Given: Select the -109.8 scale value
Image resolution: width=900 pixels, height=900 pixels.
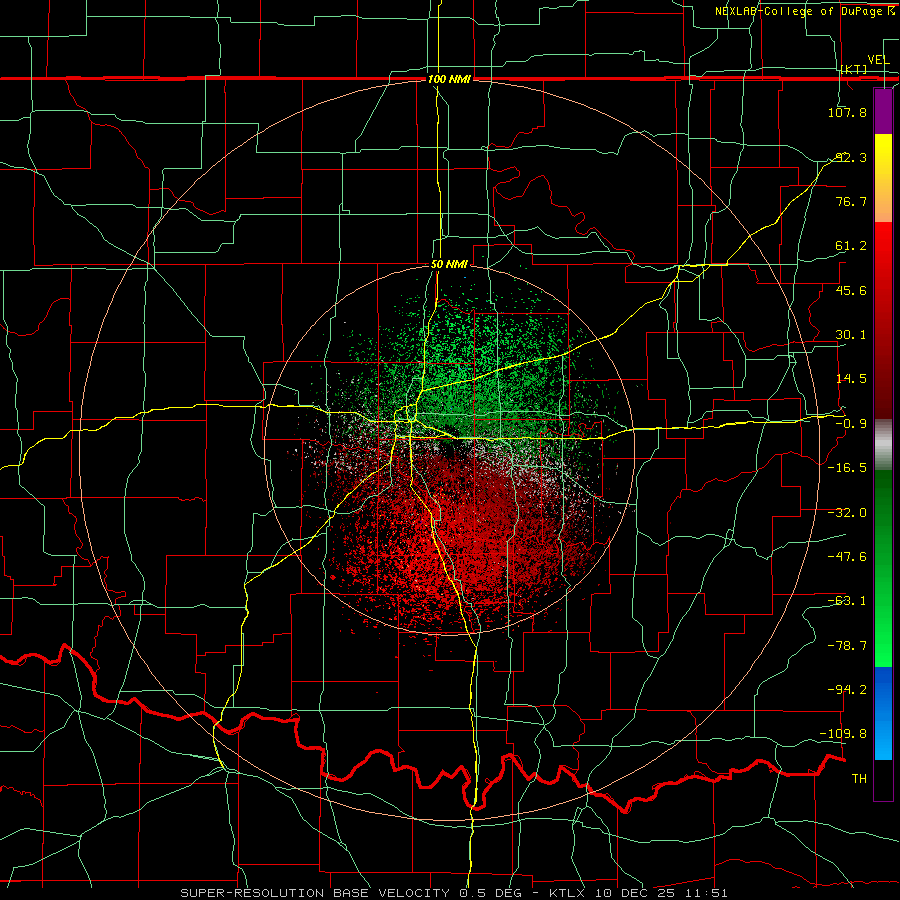Looking at the screenshot, I should coord(844,734).
